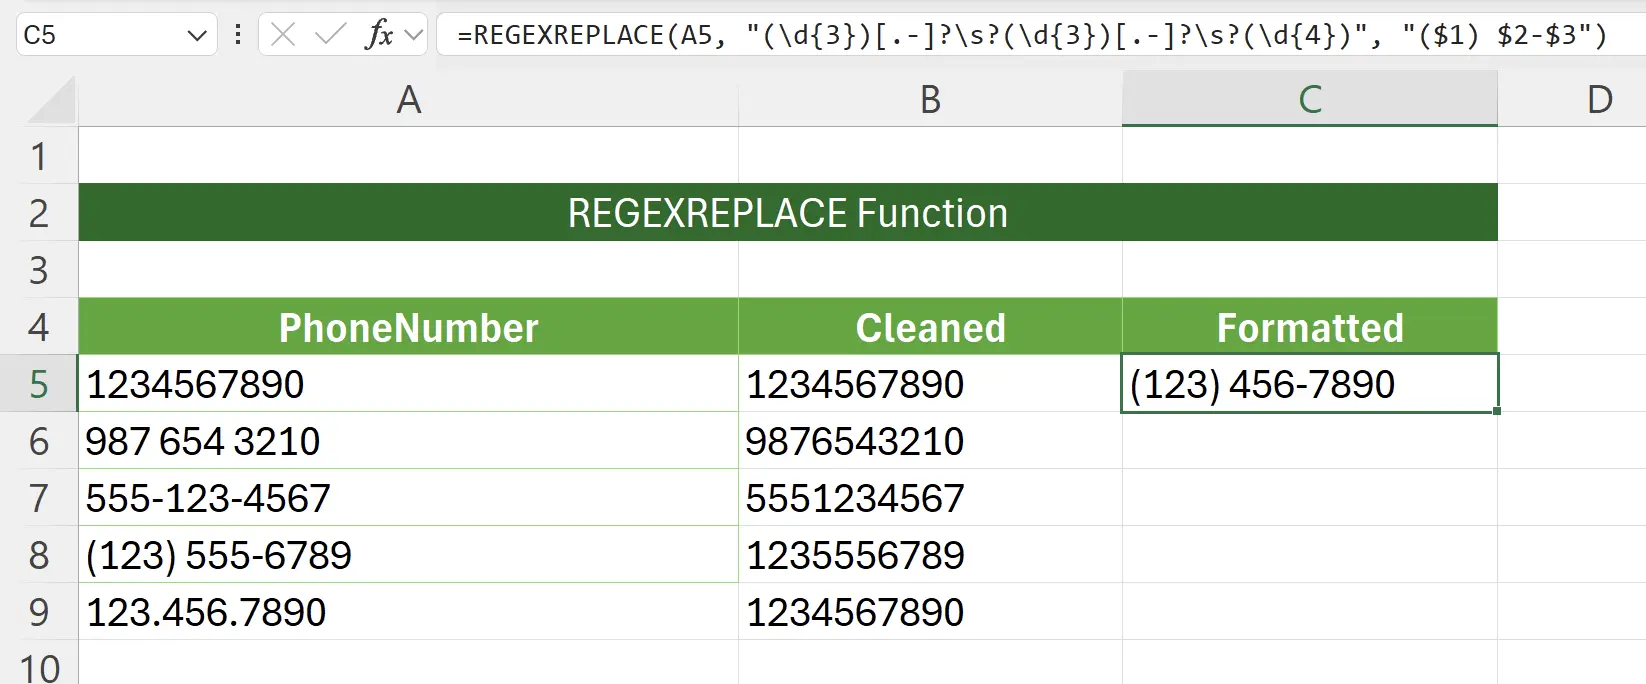Select cell containing 987 654 3210
The height and width of the screenshot is (684, 1646).
[x=408, y=441]
